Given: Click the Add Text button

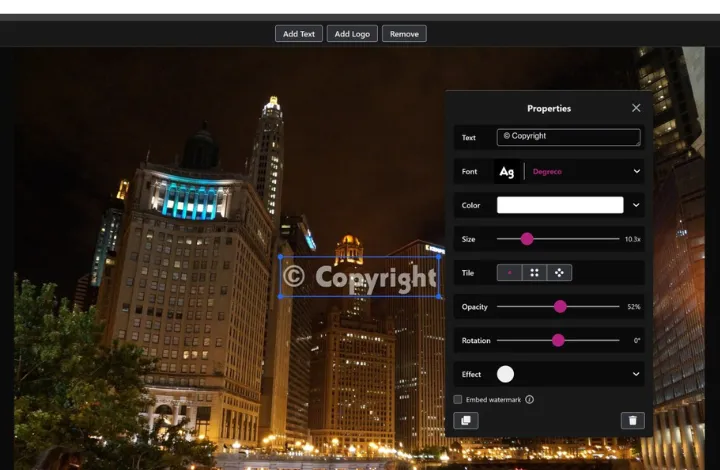Looking at the screenshot, I should pyautogui.click(x=298, y=34).
